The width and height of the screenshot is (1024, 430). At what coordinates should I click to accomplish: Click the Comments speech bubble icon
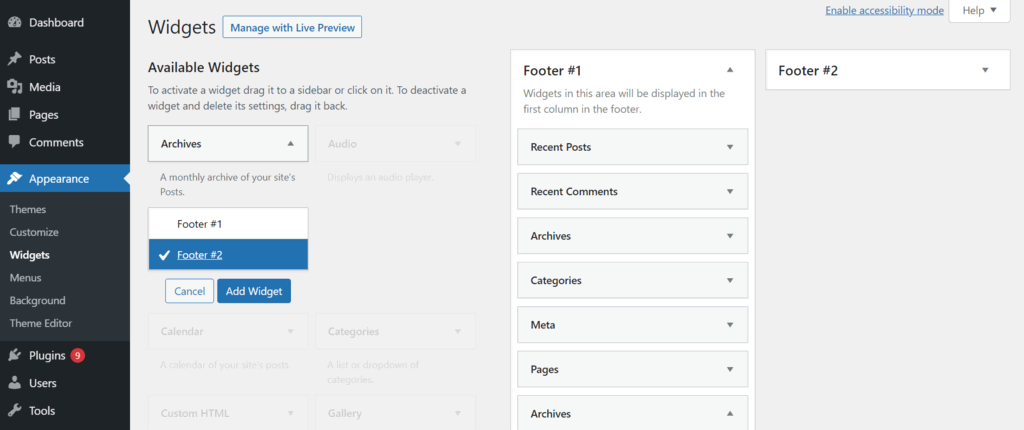(x=14, y=142)
